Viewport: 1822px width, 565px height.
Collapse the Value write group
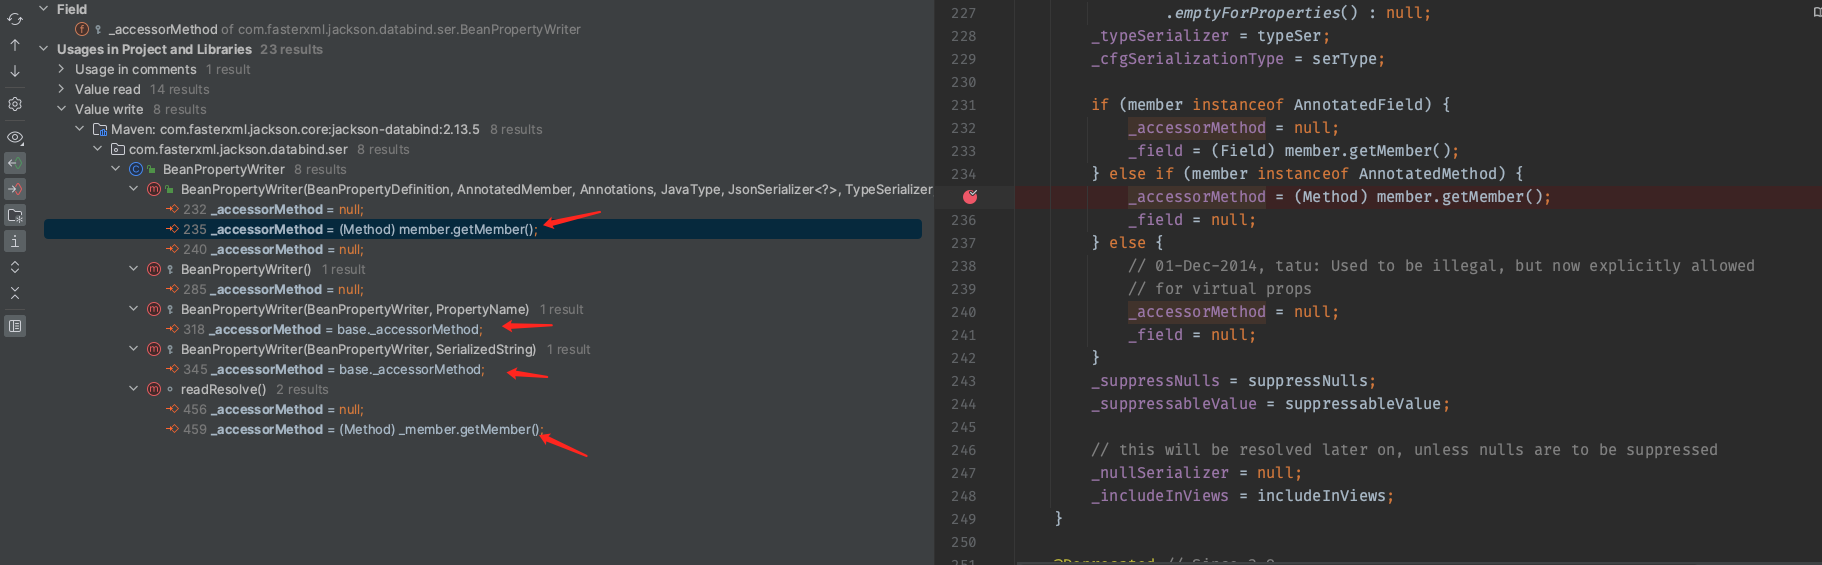(x=62, y=109)
